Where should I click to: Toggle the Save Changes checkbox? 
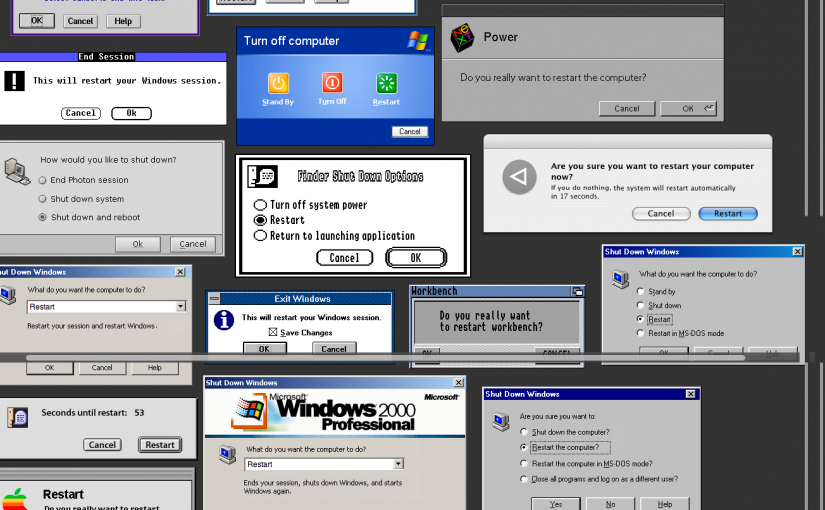pos(273,332)
